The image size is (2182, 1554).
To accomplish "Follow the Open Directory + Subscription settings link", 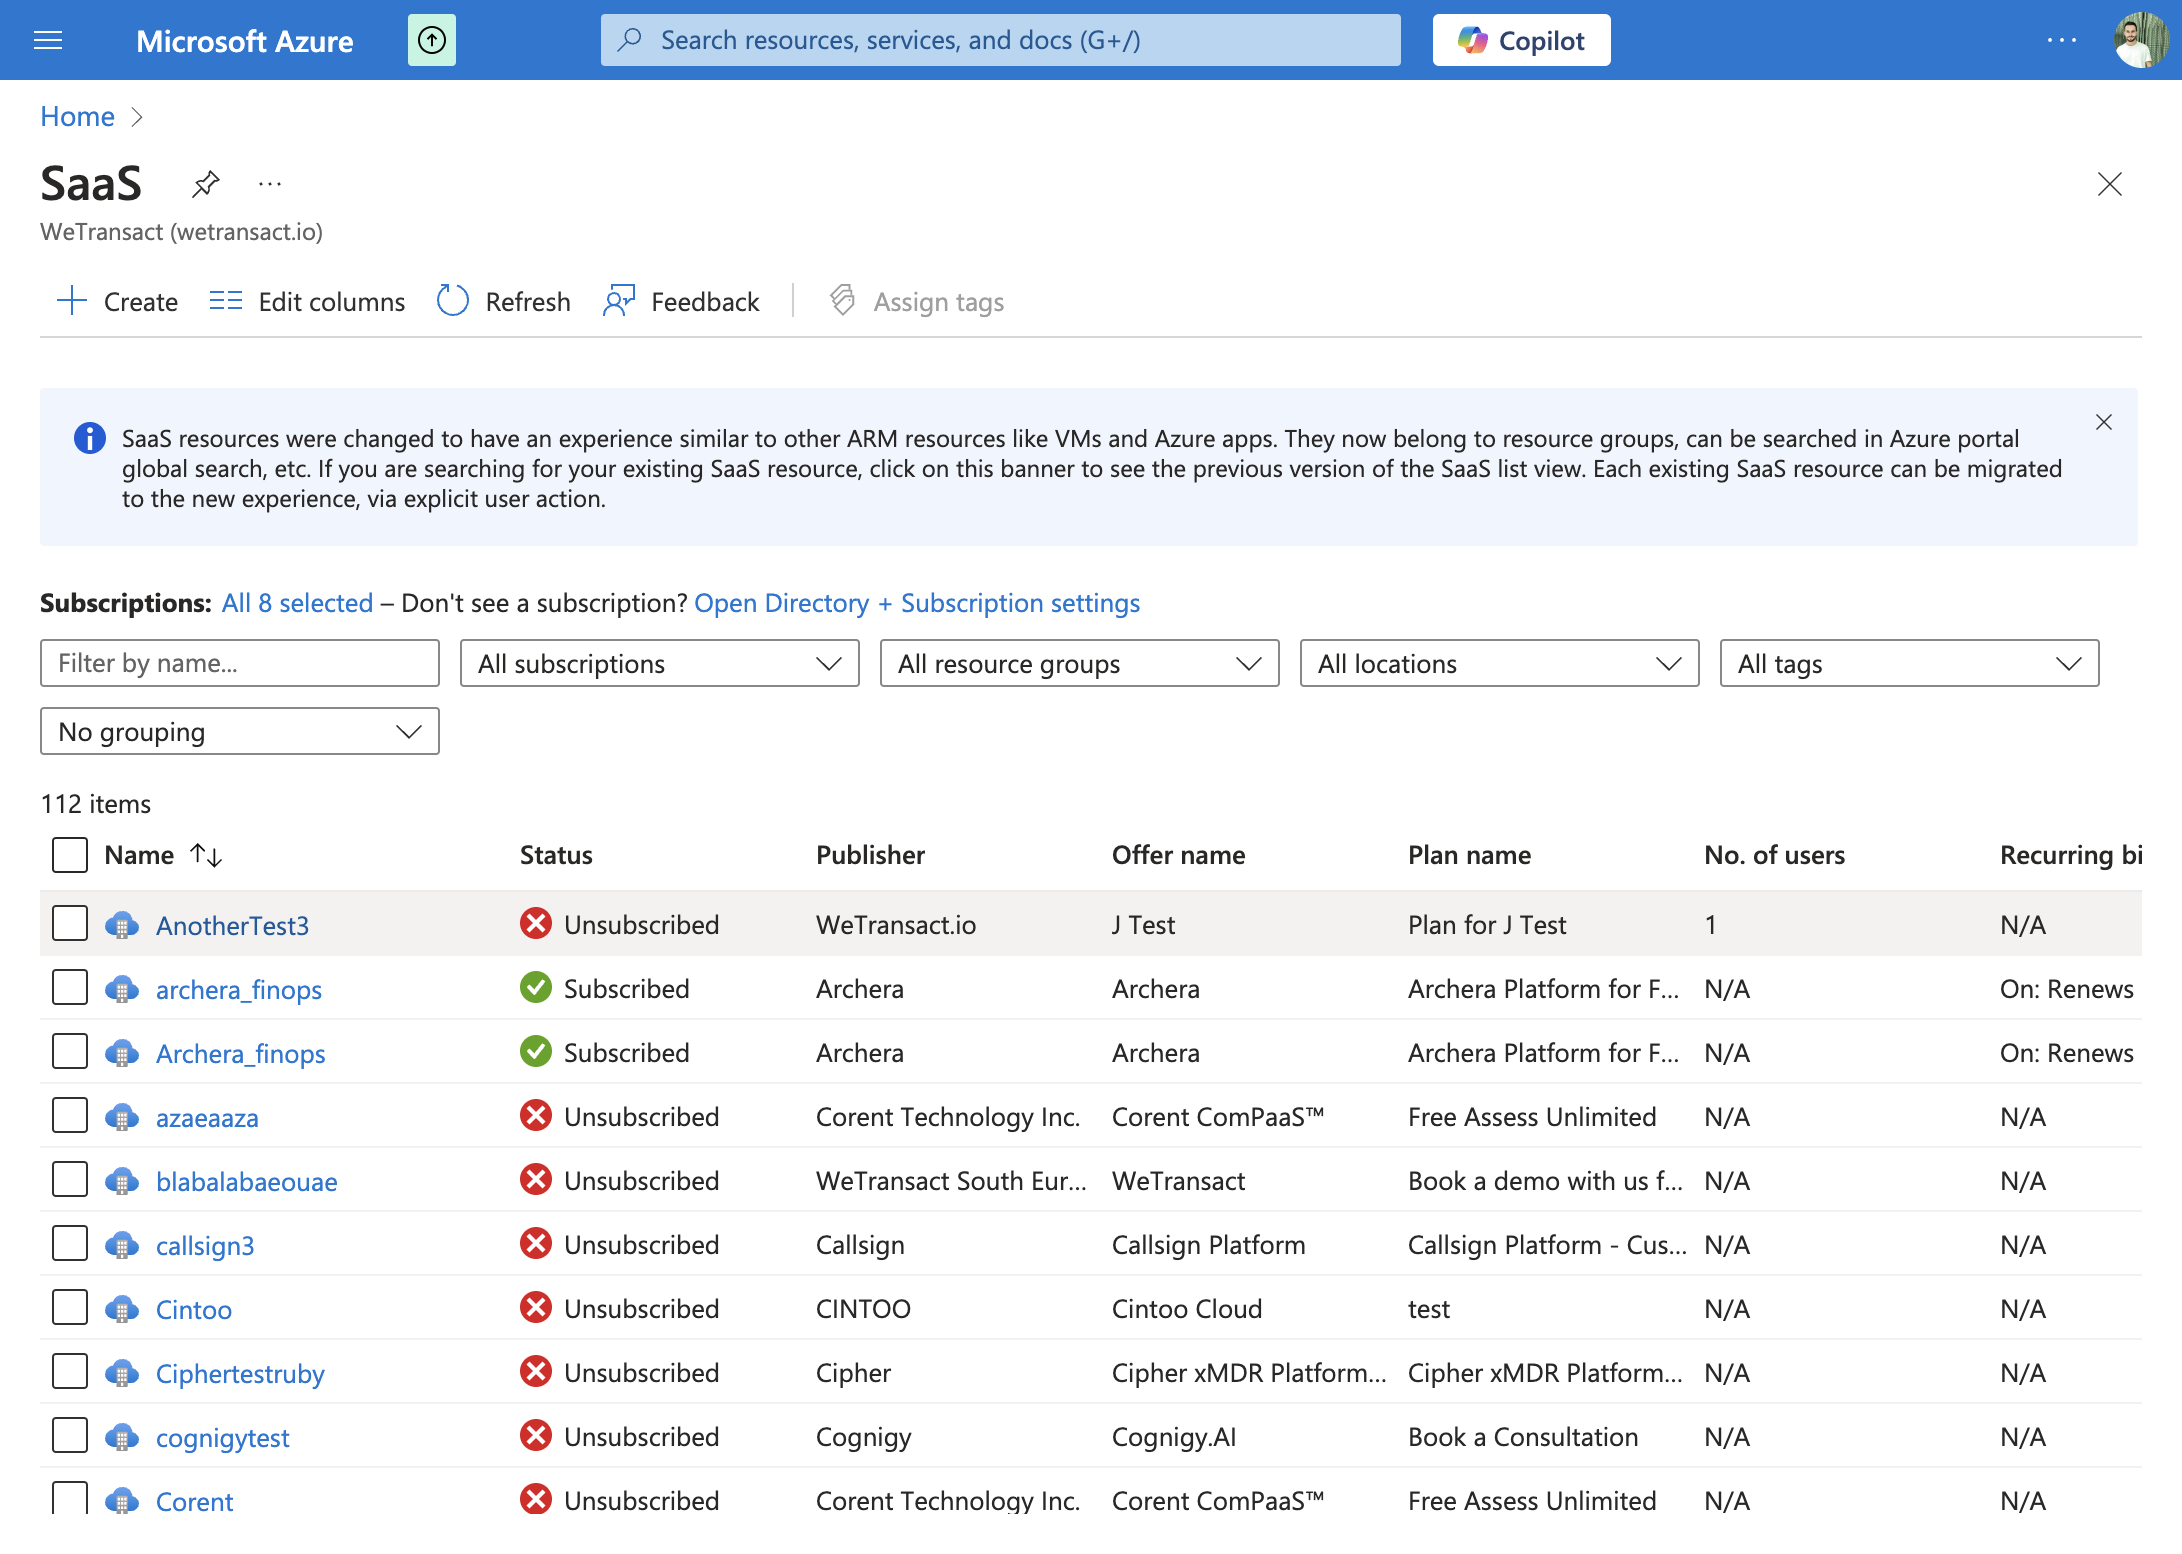I will click(x=917, y=603).
